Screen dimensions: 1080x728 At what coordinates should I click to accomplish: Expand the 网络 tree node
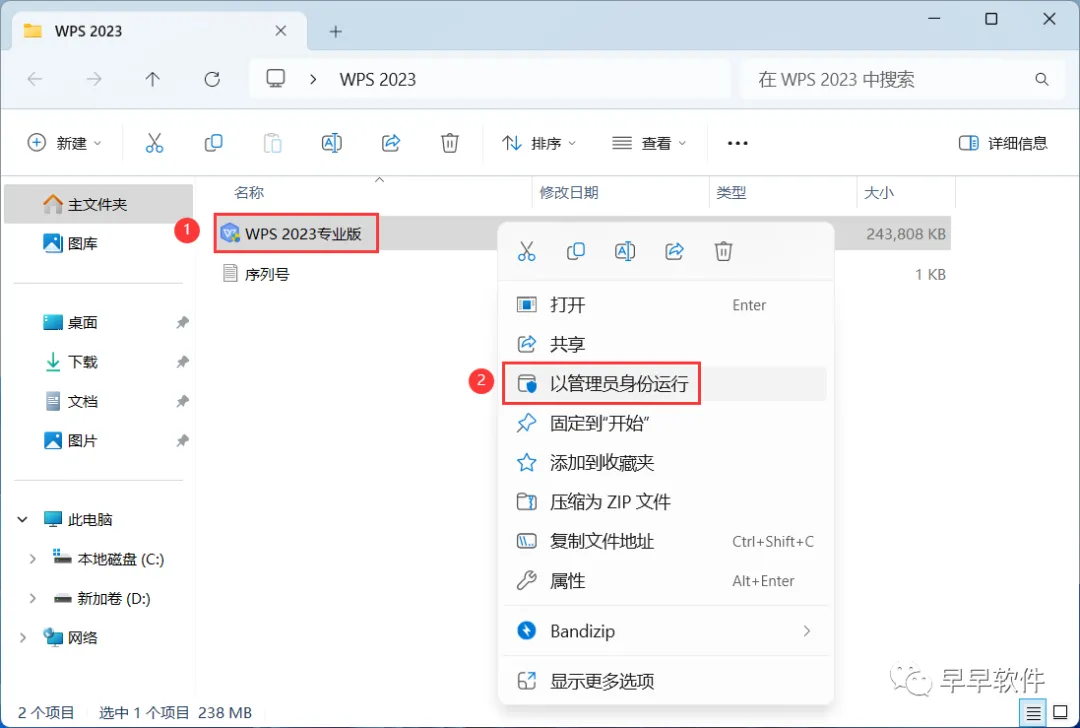(x=23, y=638)
